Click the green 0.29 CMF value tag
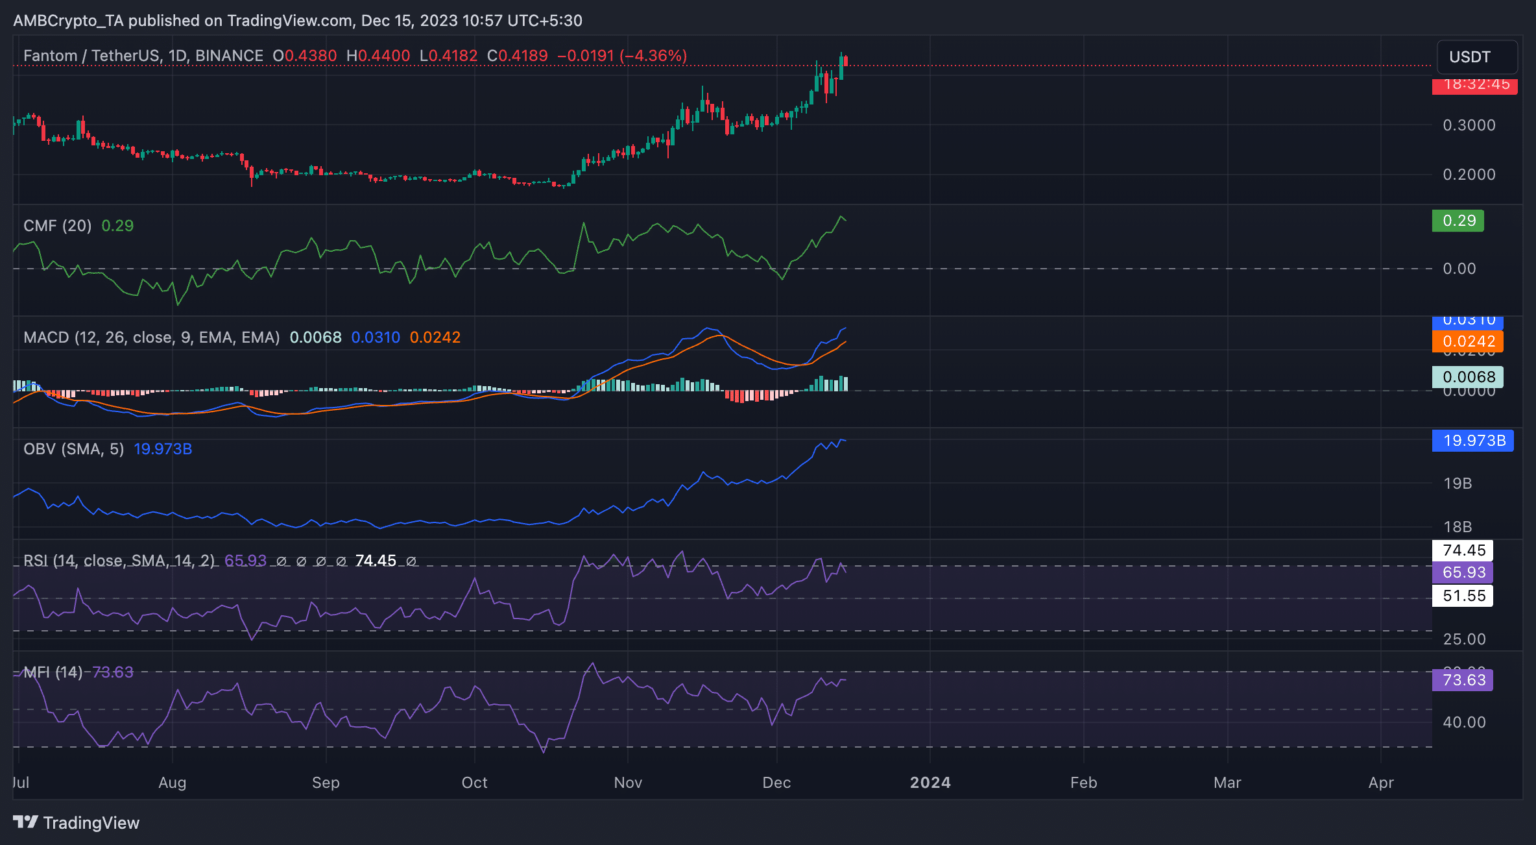This screenshot has height=845, width=1536. [x=1458, y=221]
